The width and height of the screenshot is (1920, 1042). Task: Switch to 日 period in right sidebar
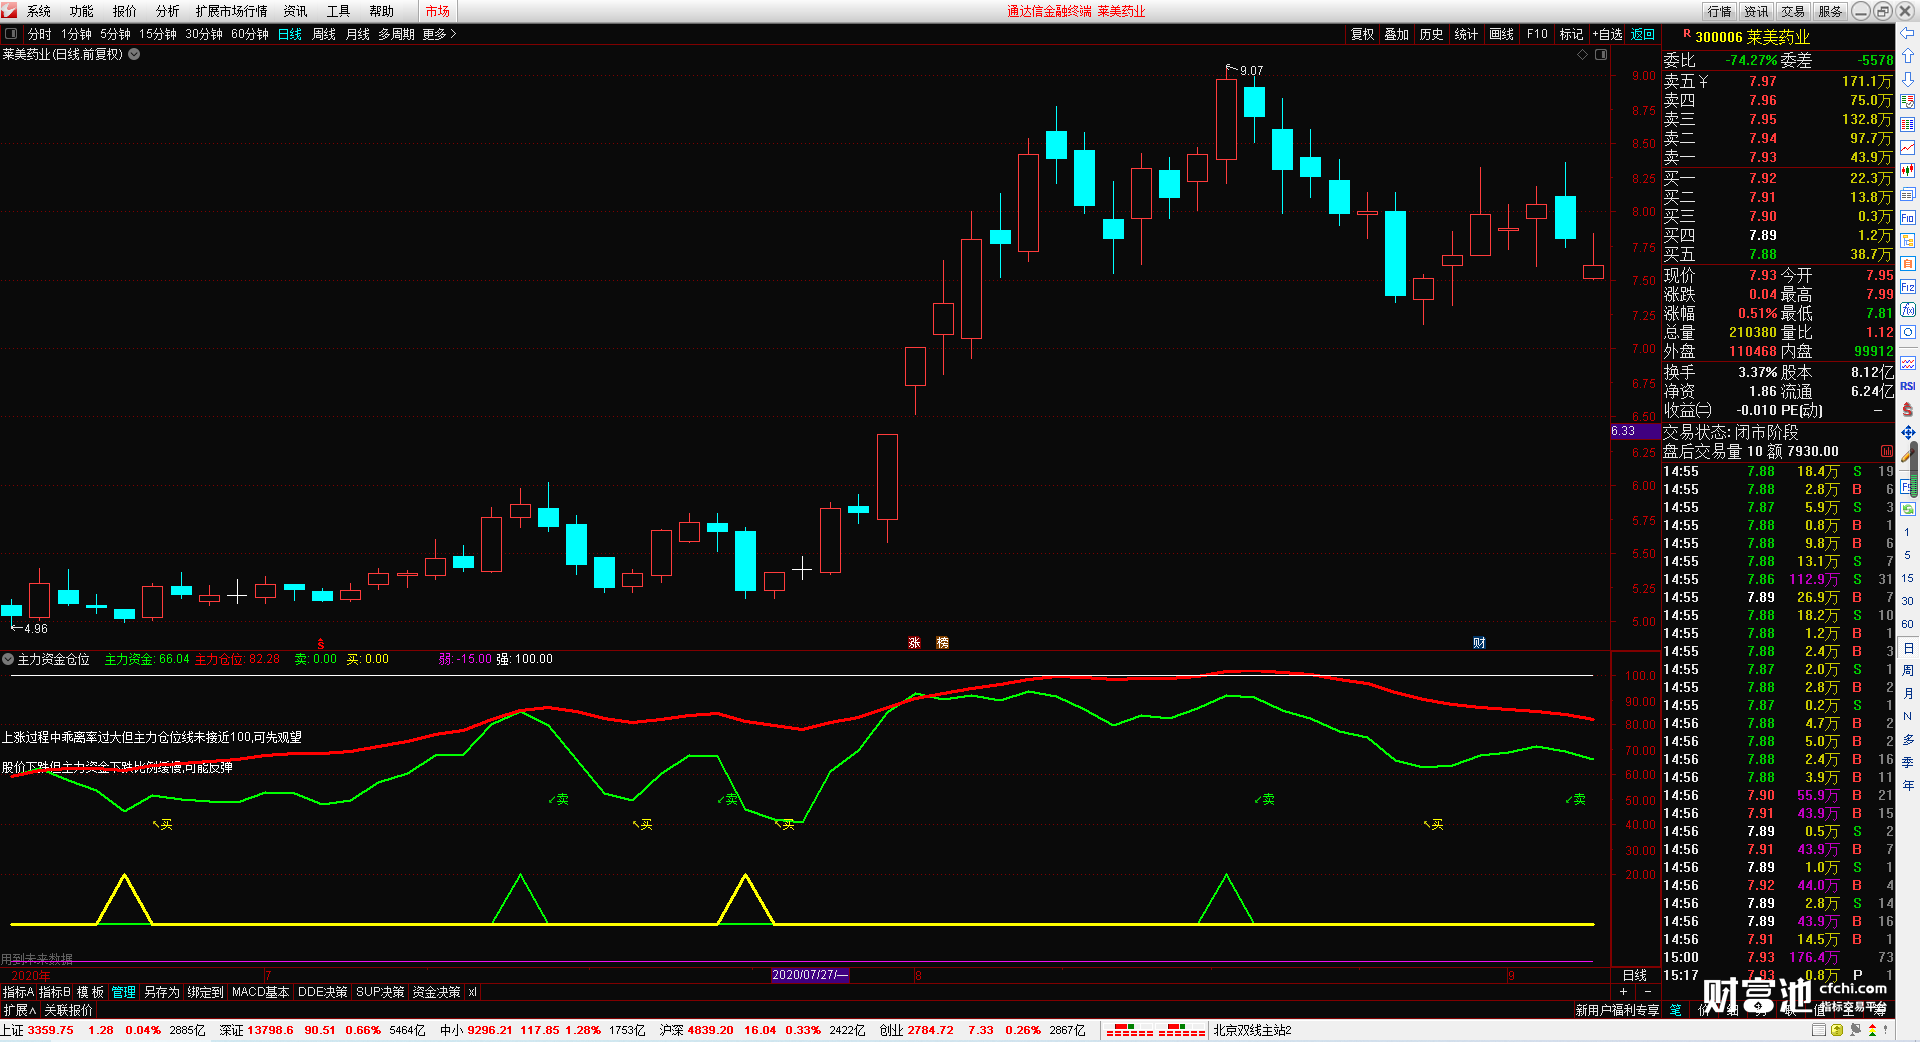tap(1908, 648)
